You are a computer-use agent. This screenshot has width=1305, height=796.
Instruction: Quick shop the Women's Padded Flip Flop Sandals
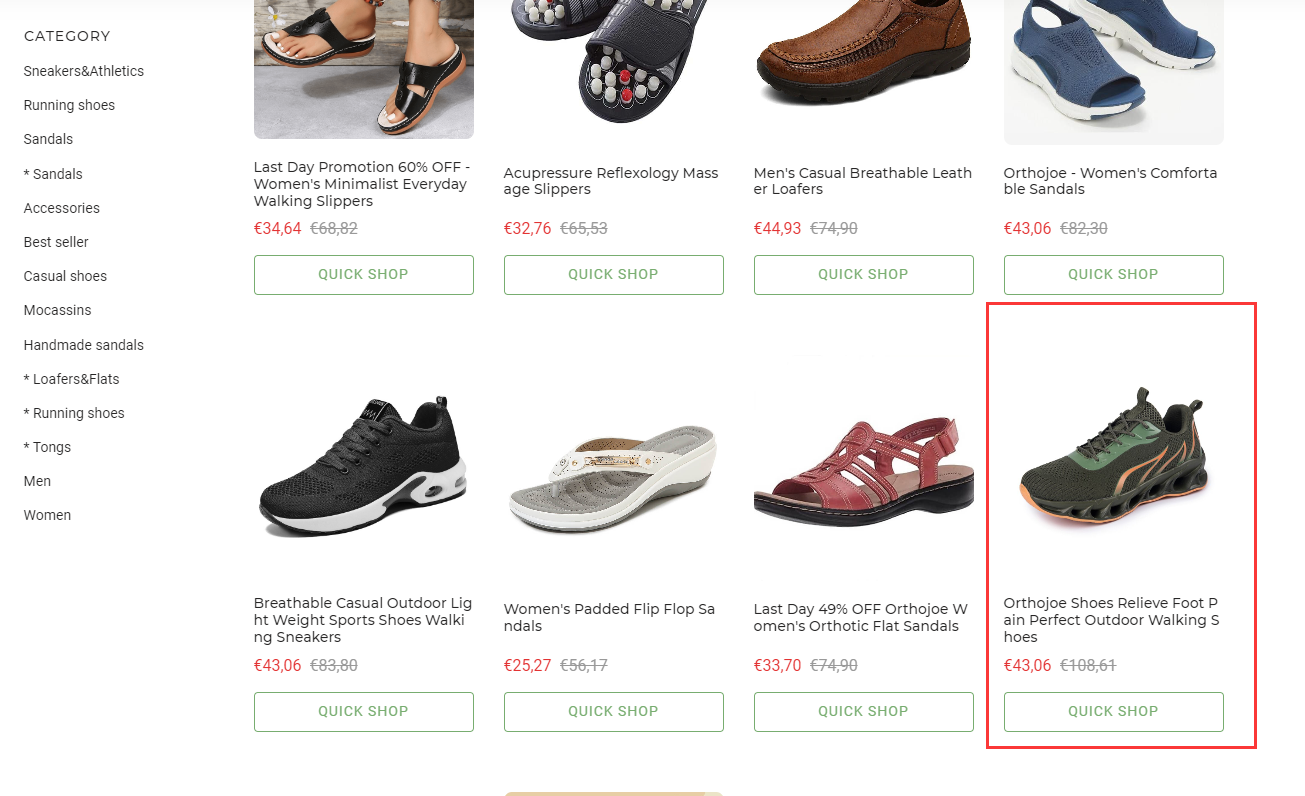(x=613, y=712)
